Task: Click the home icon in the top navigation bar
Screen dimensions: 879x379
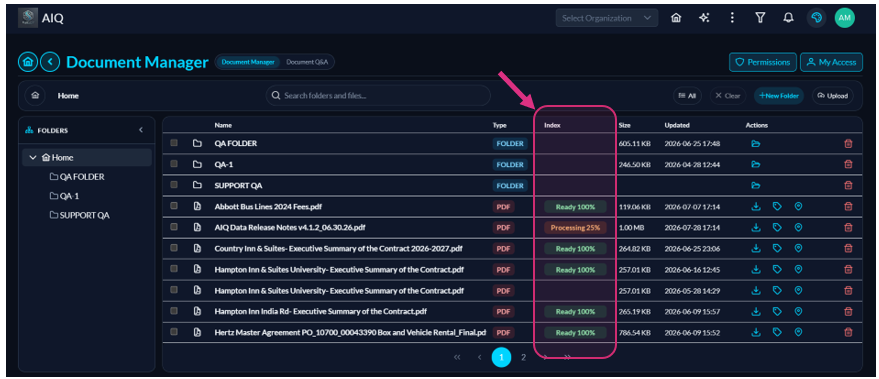Action: coord(676,18)
